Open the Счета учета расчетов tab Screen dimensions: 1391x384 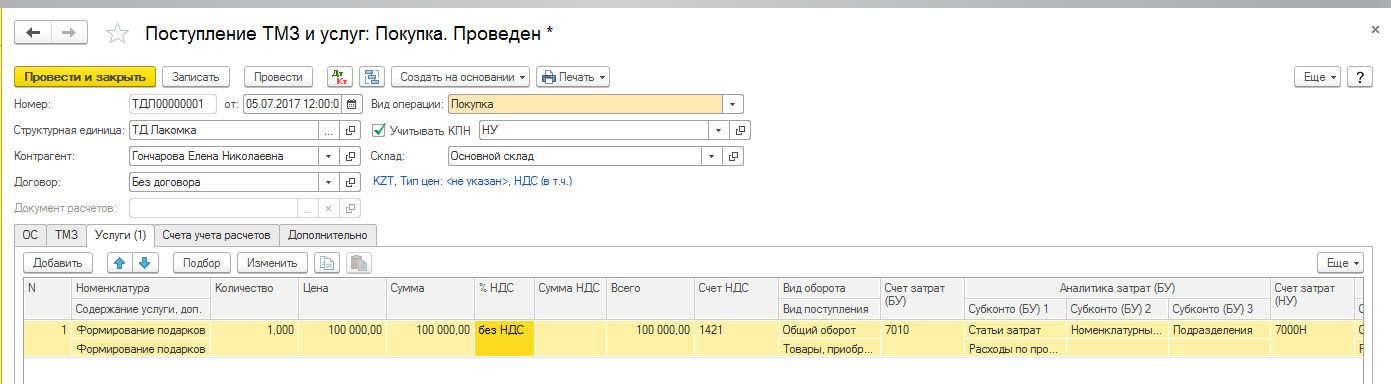click(x=217, y=235)
